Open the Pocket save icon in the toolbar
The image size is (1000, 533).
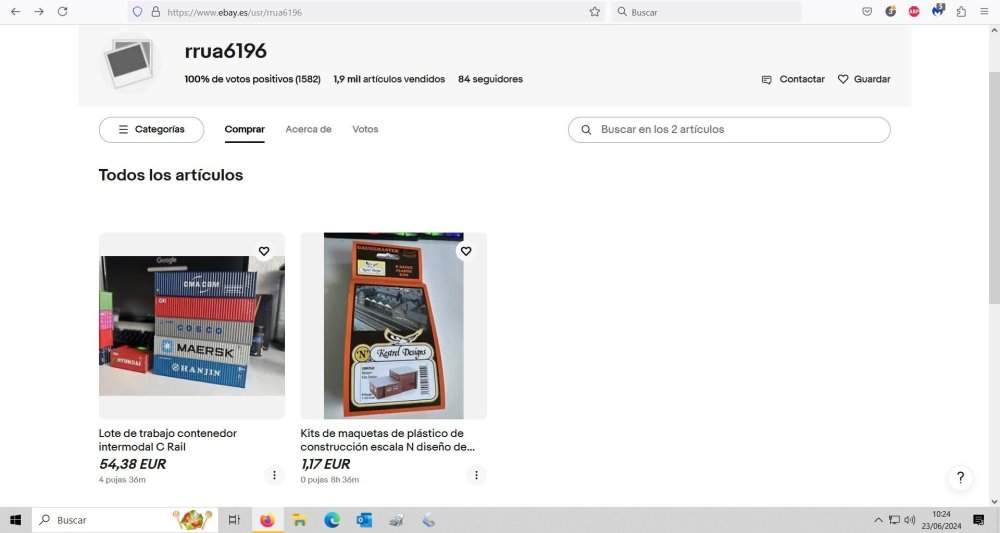867,11
